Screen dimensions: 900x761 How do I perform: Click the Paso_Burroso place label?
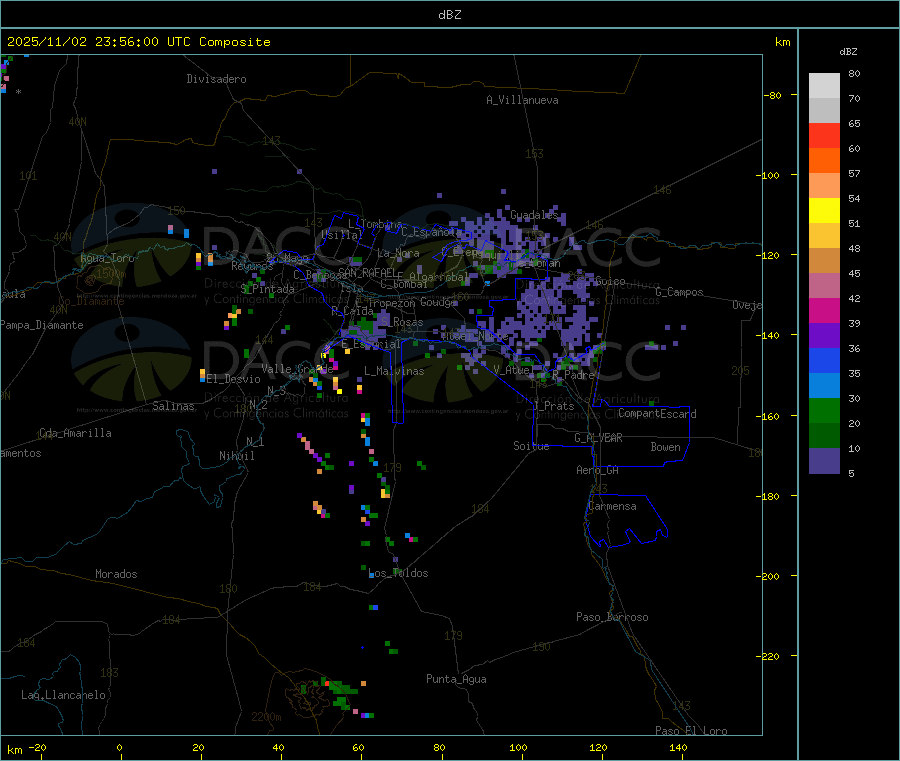coord(612,617)
